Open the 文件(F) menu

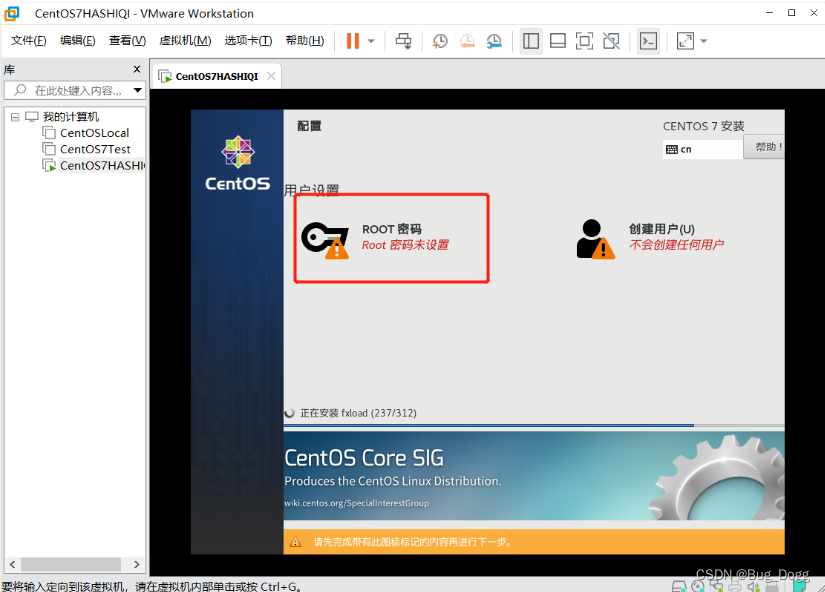coord(28,41)
